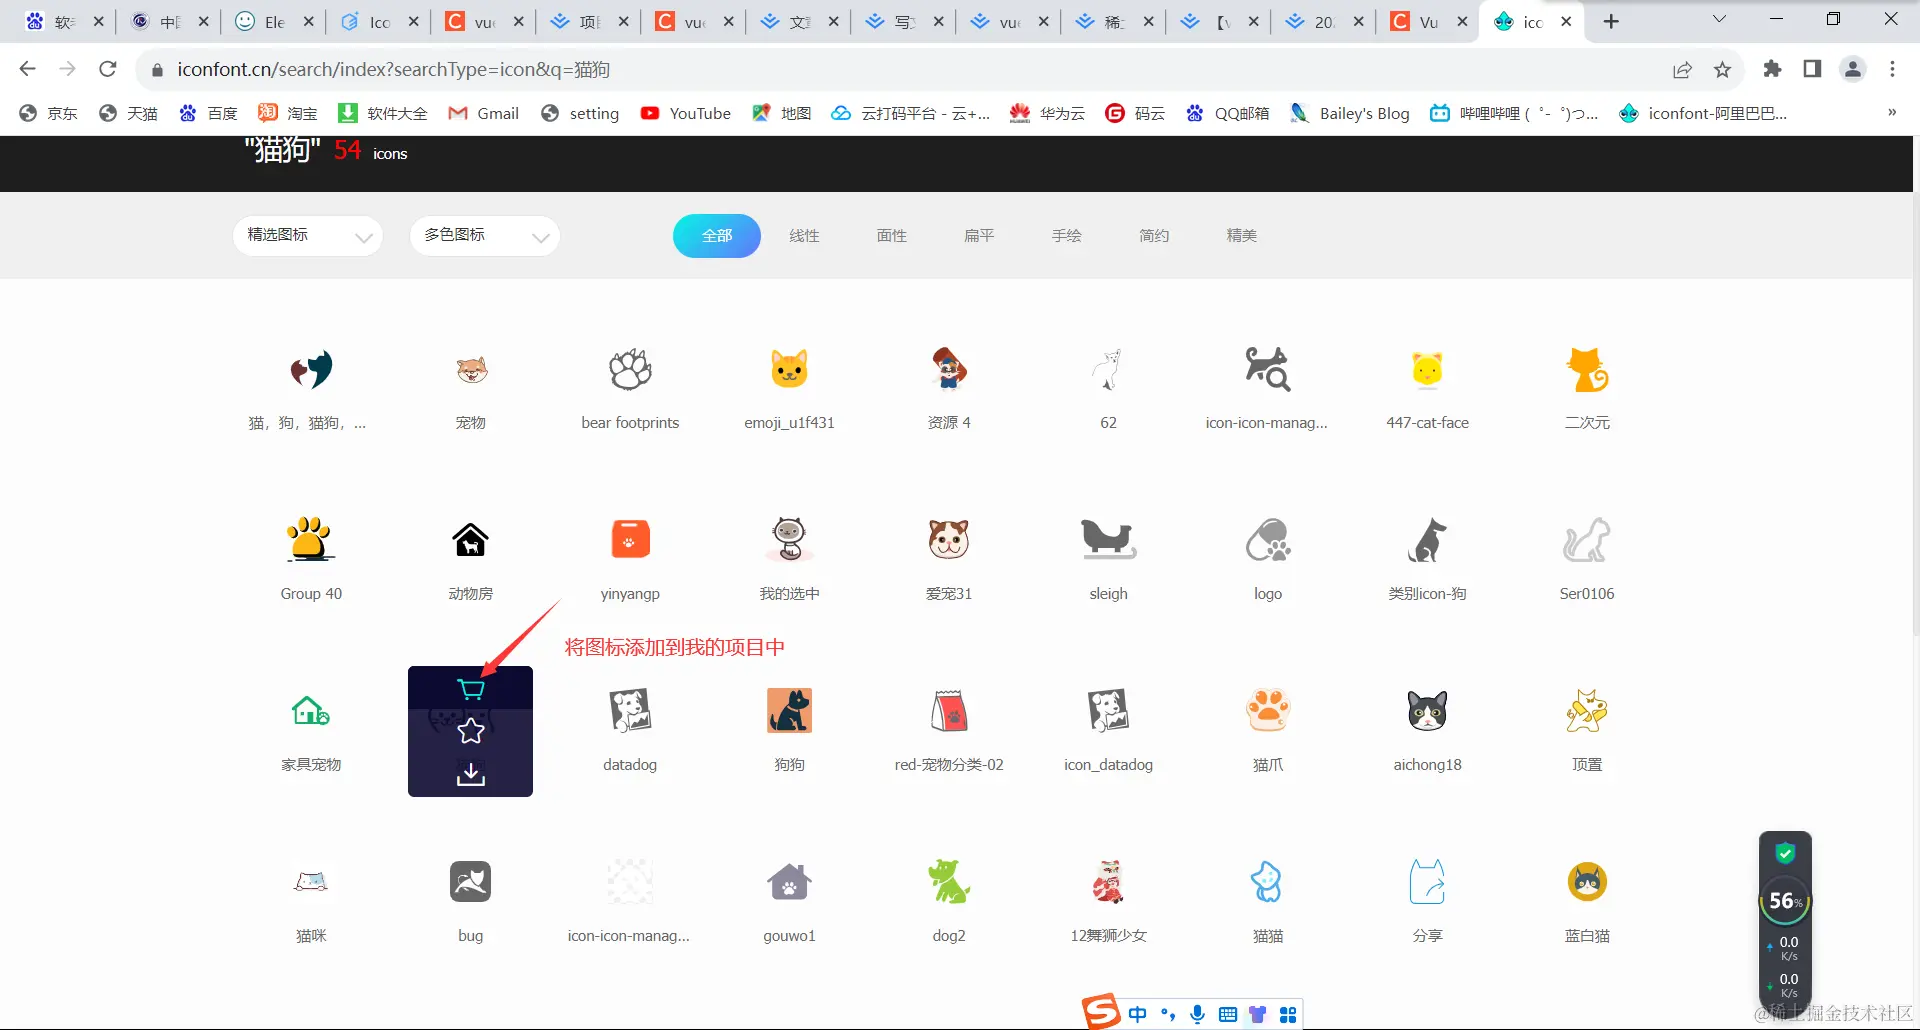Screen dimensions: 1920x1030
Task: Open the browser tab search chevron
Action: point(1719,20)
